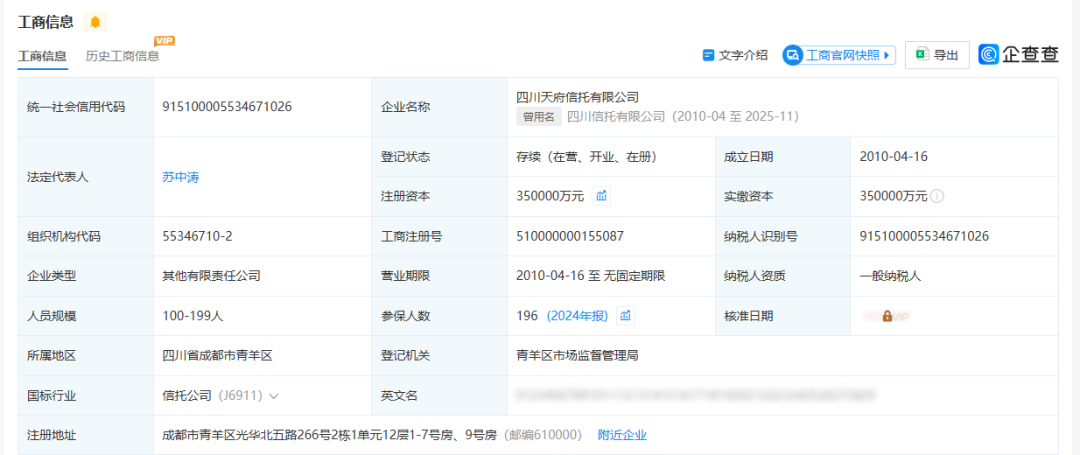Click 其他有限责任公司 company type
Viewport: 1080px width, 455px height.
[x=211, y=276]
